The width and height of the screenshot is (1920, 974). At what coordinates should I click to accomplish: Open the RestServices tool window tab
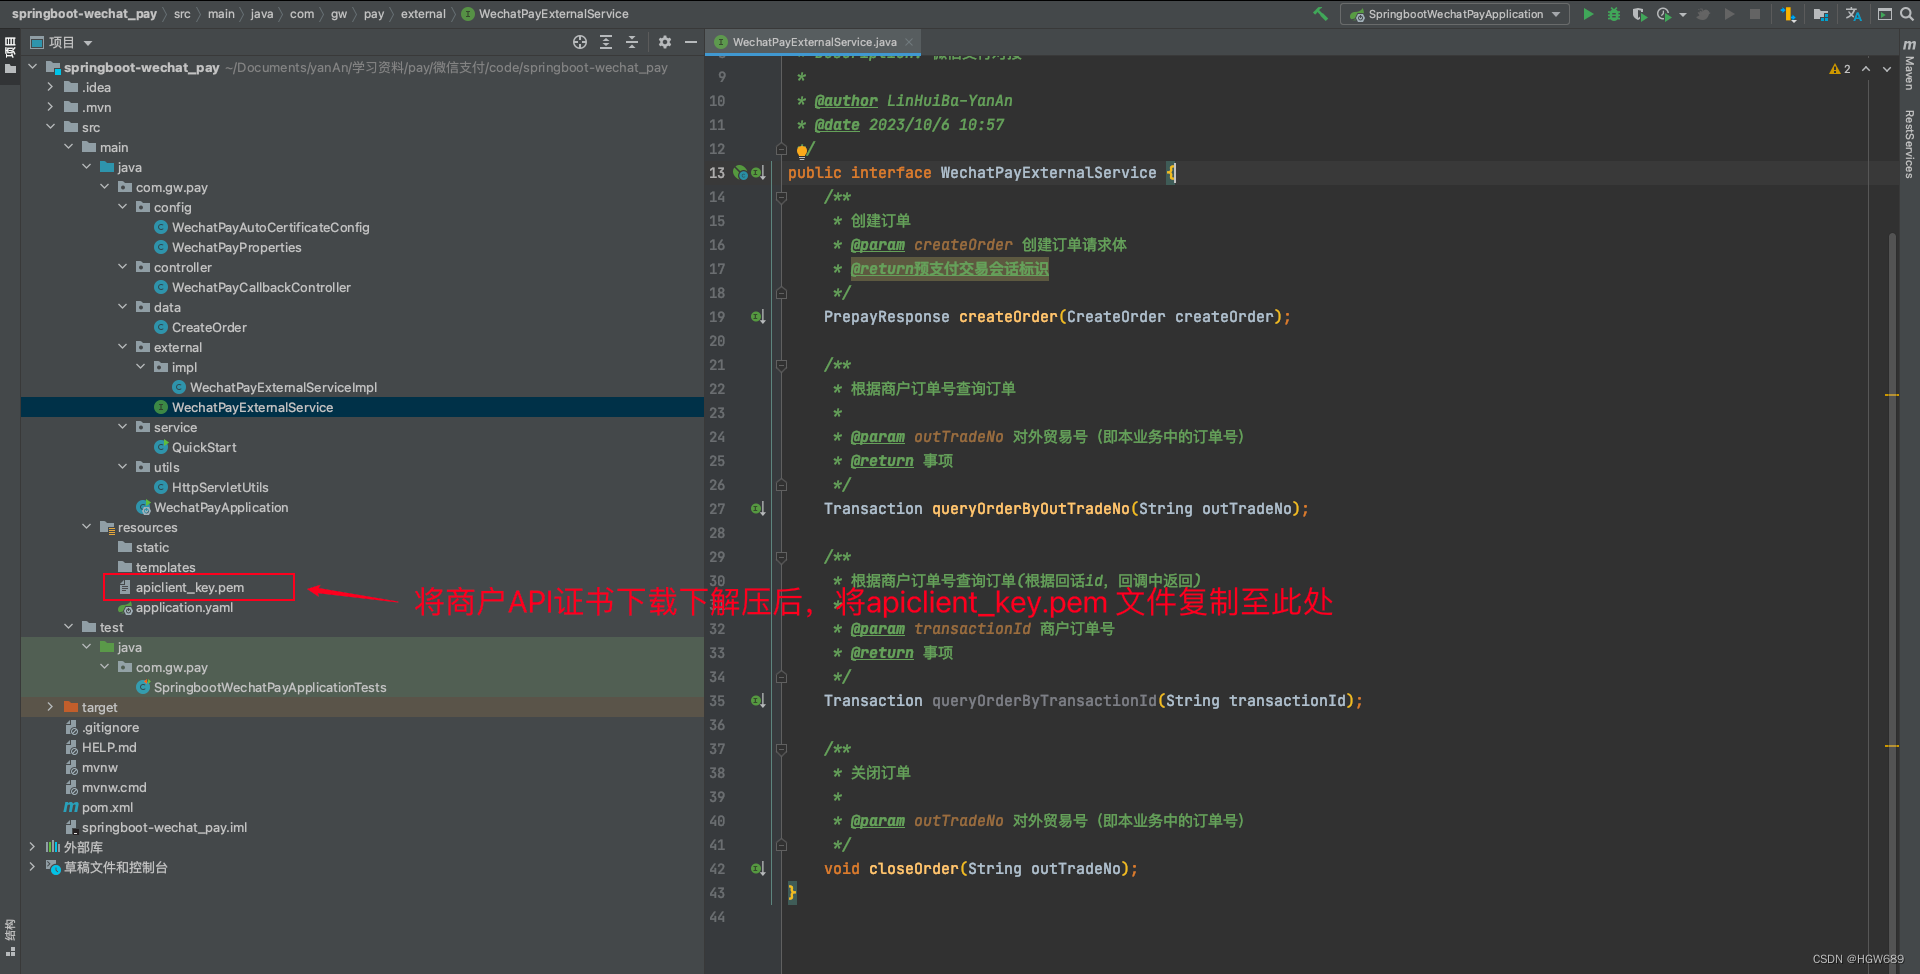coord(1909,143)
